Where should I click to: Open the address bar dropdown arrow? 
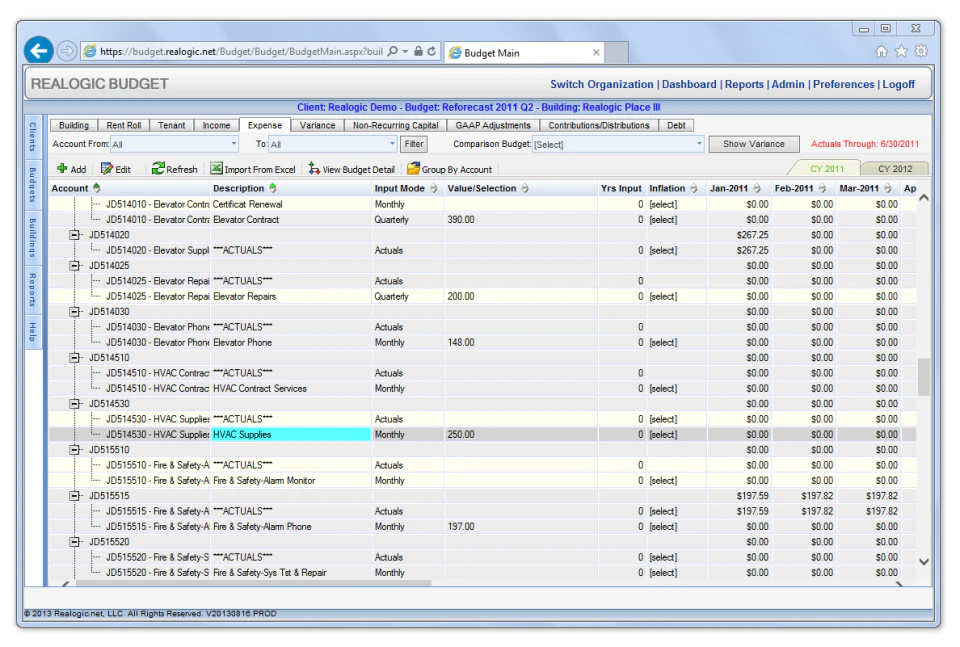pos(405,51)
